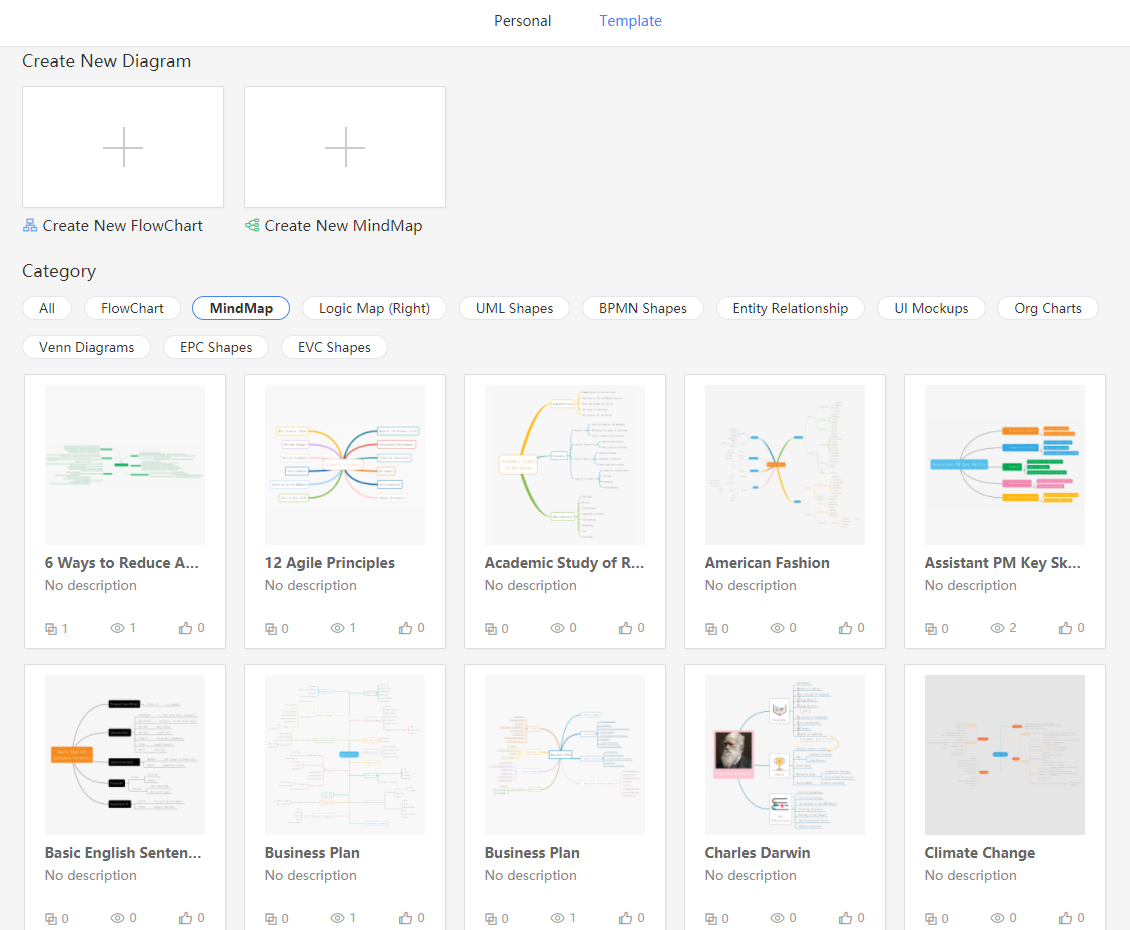Screen dimensions: 1130x930
Task: Click the Create New FlowChart label
Action: pos(123,226)
